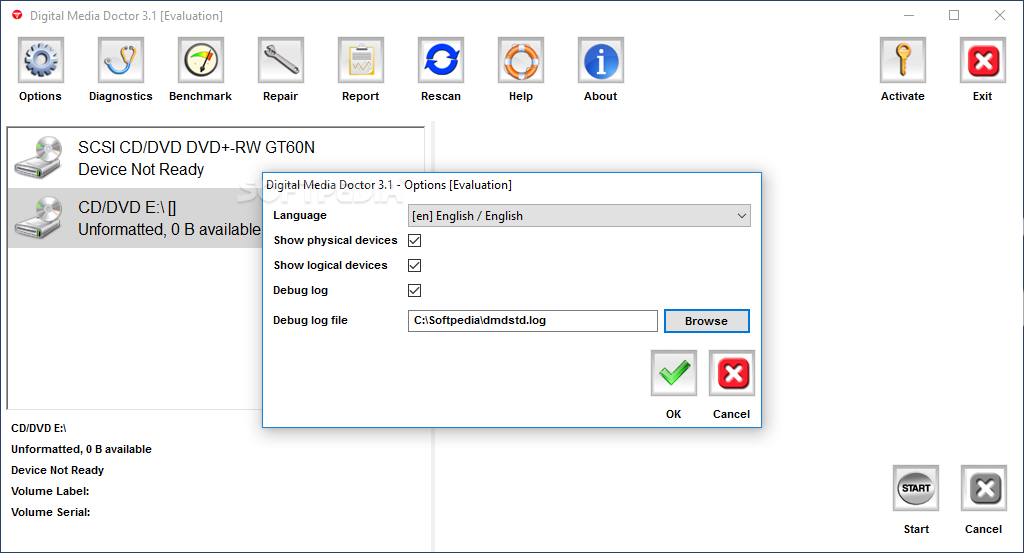Screen dimensions: 1024x553
Task: Click the round START button icon
Action: click(916, 488)
